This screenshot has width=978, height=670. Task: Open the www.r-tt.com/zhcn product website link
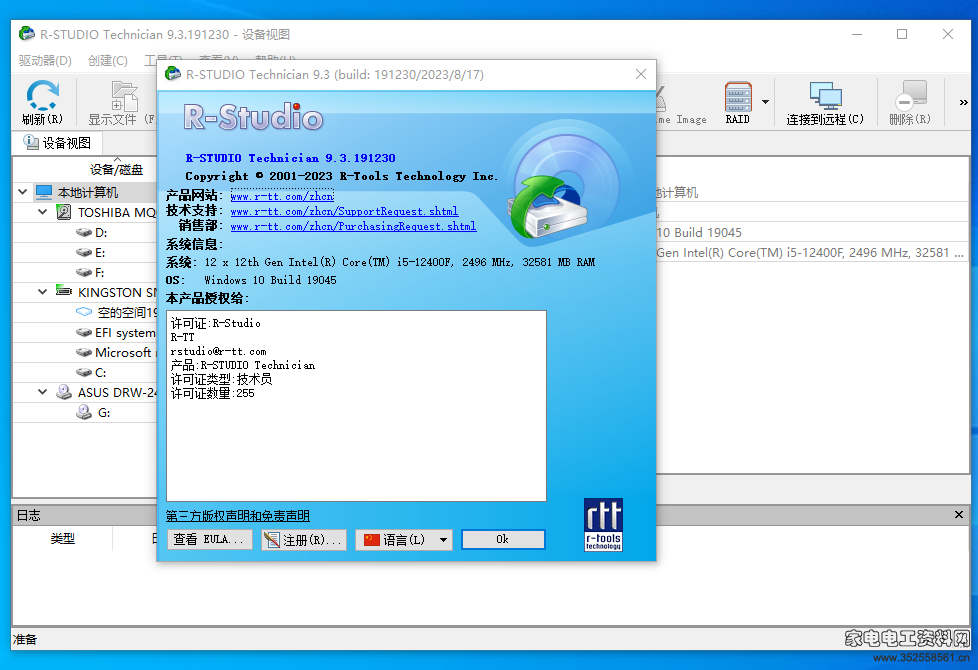click(x=282, y=197)
